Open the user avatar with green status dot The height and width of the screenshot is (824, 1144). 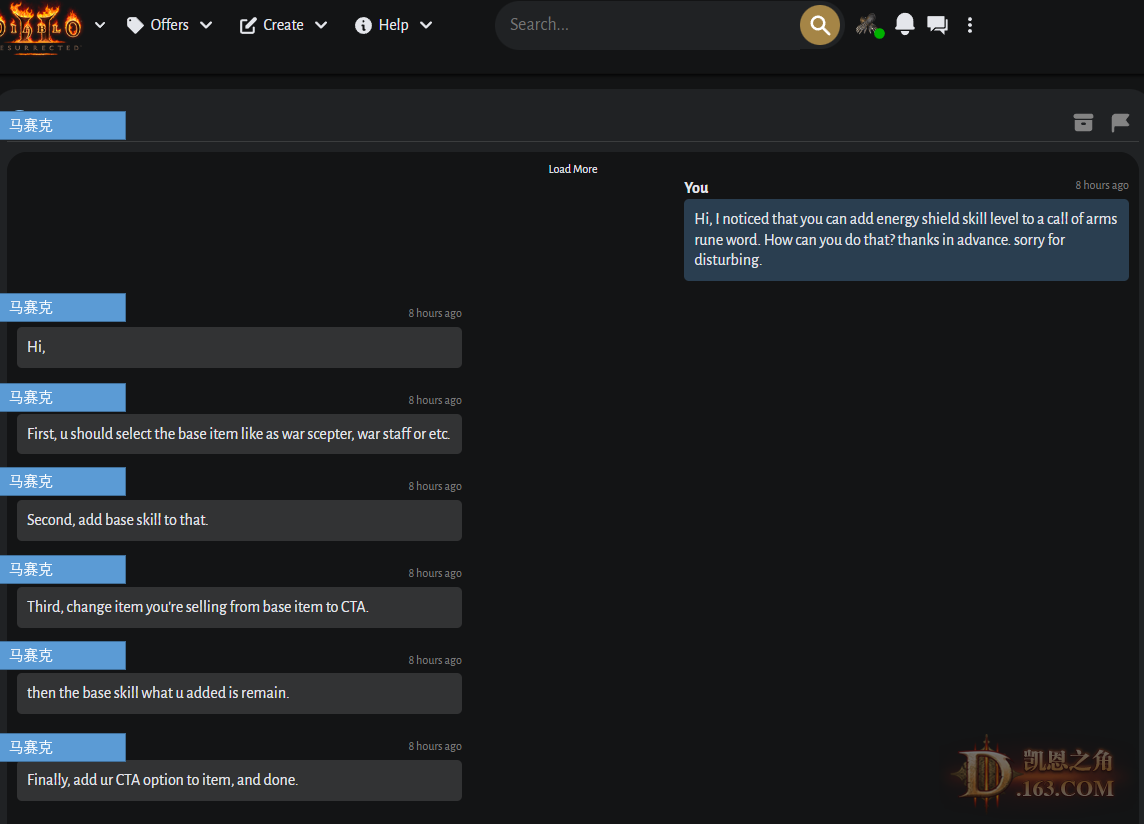coord(869,26)
